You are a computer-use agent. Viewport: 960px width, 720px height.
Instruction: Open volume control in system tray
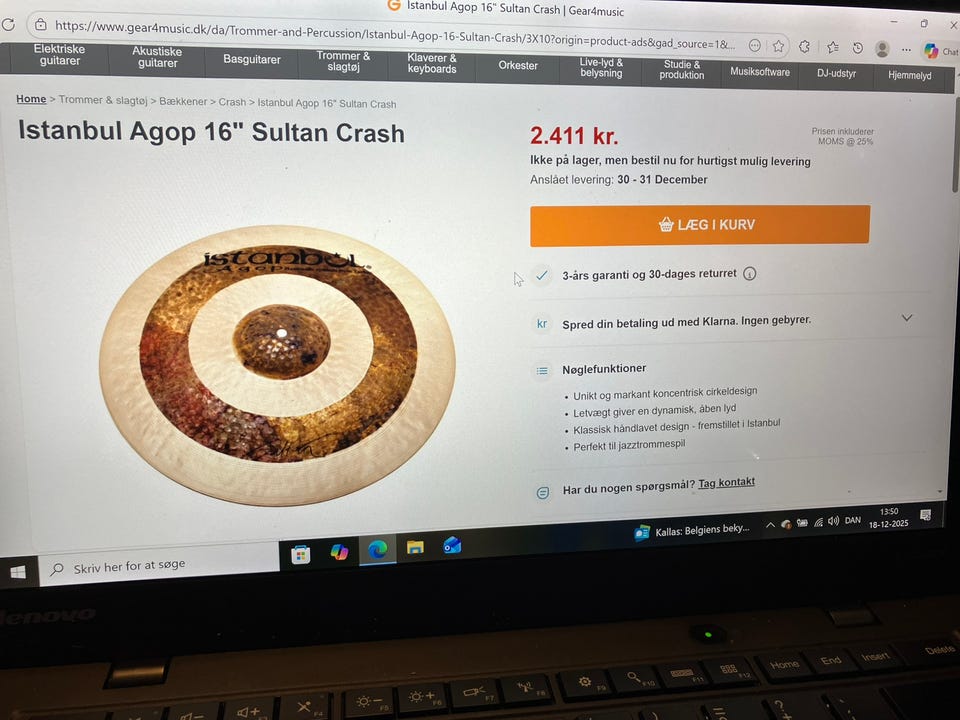(x=833, y=521)
